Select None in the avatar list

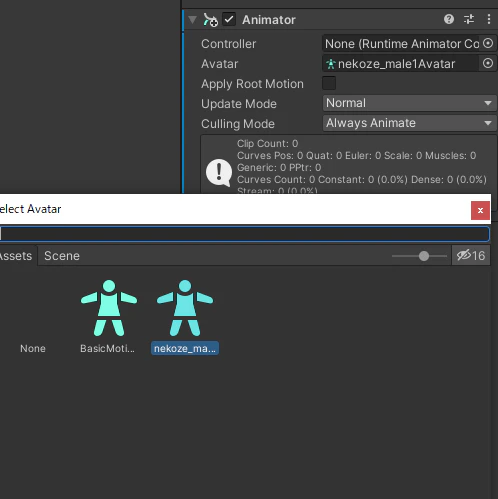[x=33, y=348]
